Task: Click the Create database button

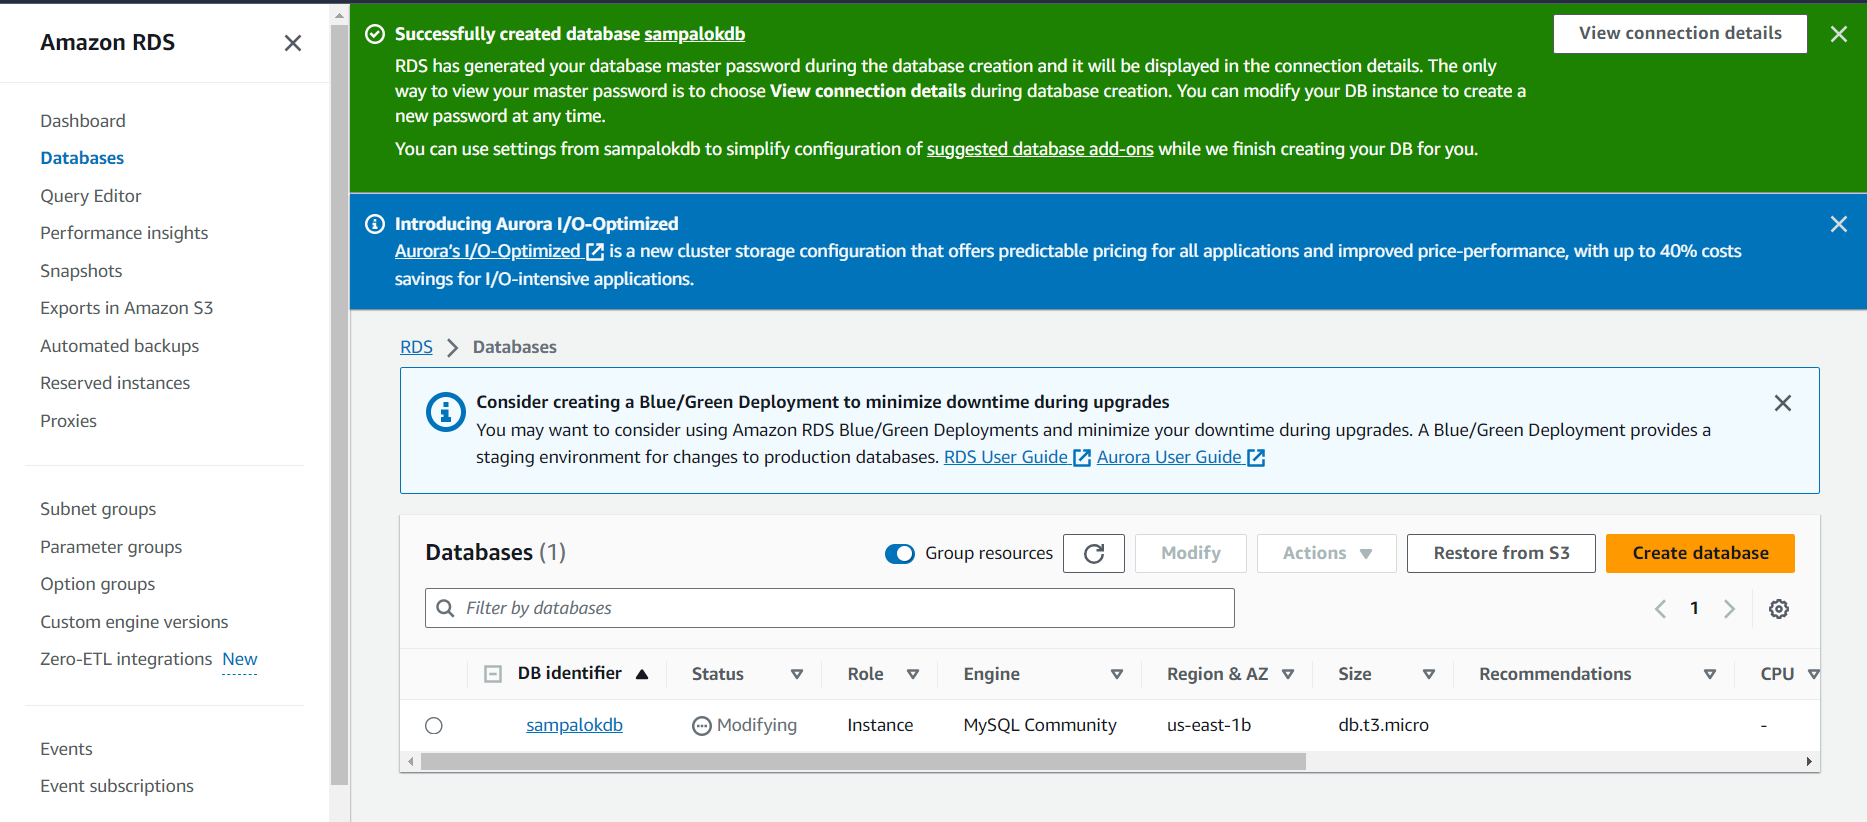Action: 1699,553
